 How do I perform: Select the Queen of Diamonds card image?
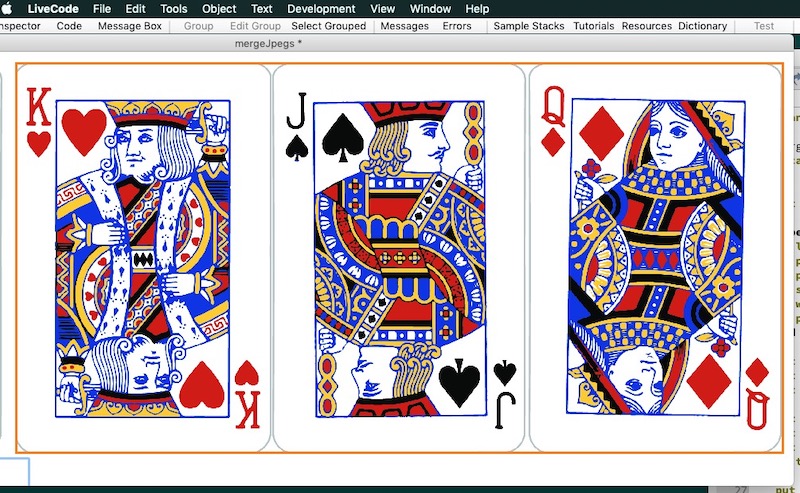[x=655, y=258]
